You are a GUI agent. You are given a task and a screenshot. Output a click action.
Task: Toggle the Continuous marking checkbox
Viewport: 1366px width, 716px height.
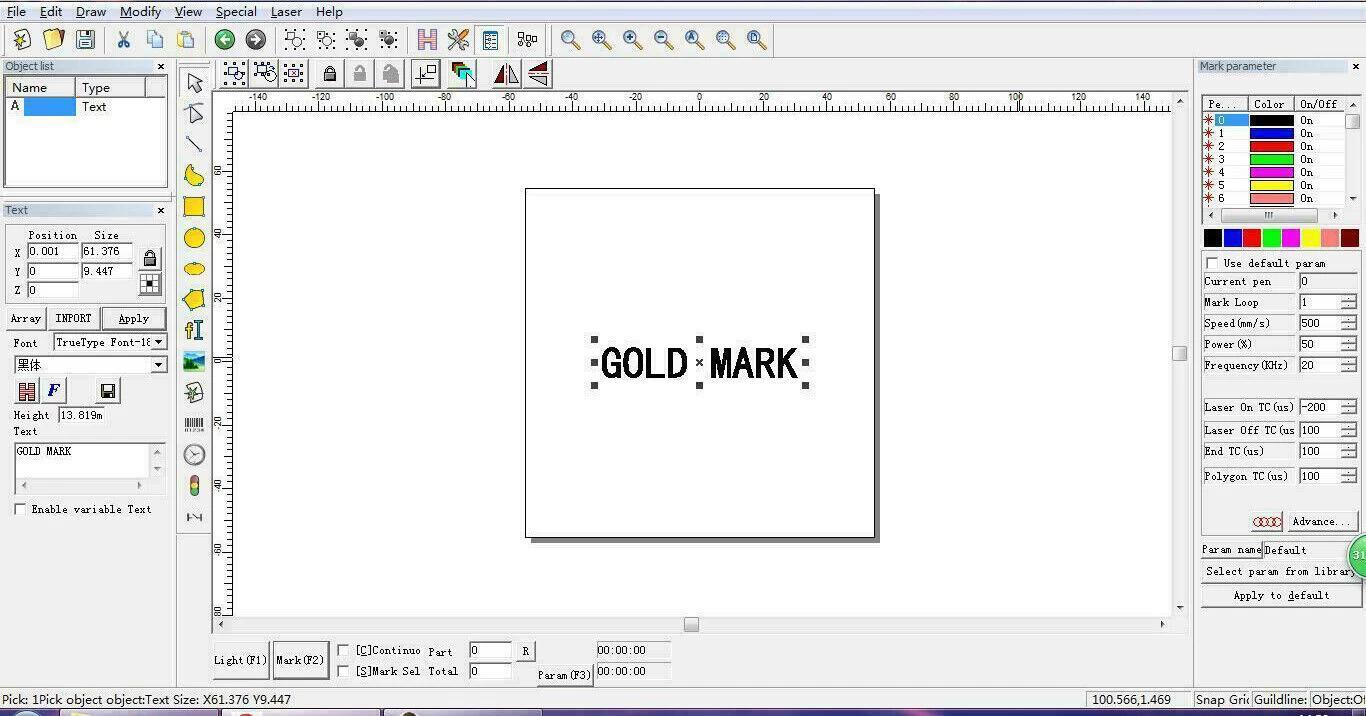(x=343, y=651)
